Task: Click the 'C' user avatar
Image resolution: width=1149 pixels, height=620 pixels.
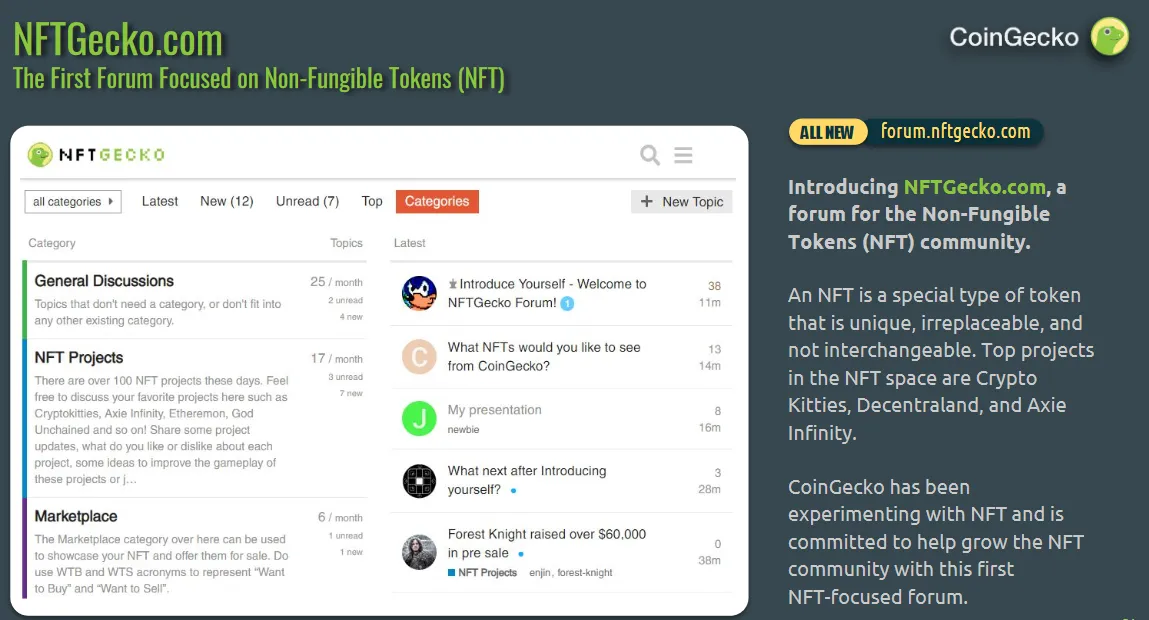Action: (x=419, y=357)
